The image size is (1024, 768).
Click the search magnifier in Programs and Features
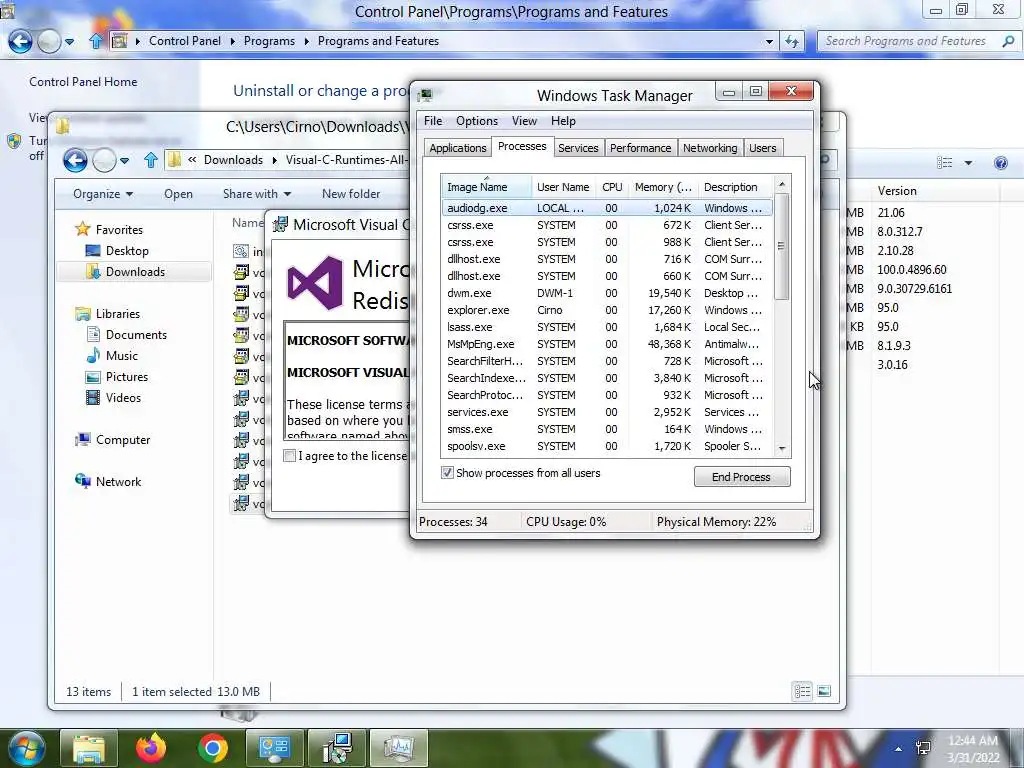point(1008,41)
